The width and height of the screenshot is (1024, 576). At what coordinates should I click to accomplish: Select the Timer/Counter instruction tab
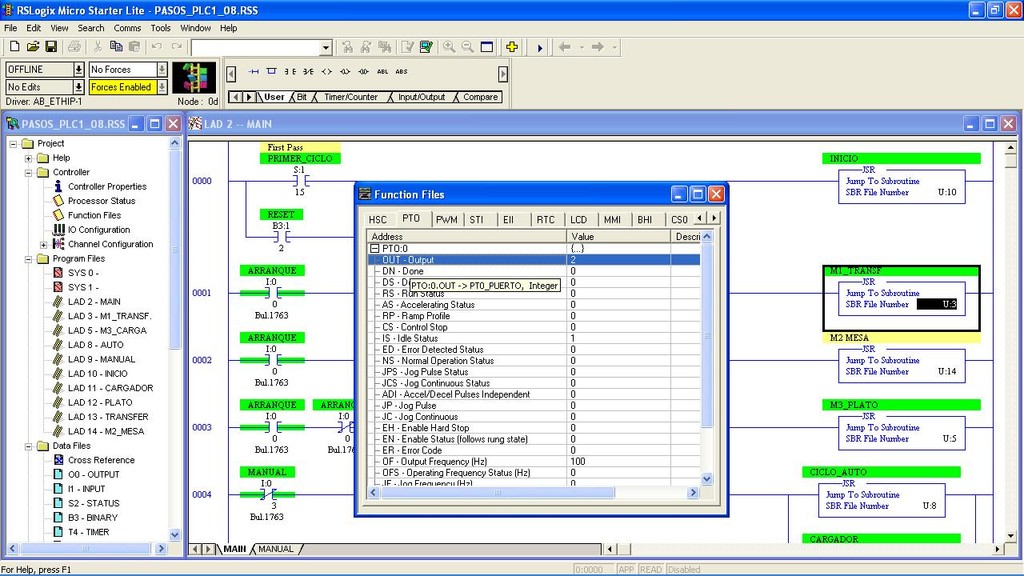click(350, 97)
